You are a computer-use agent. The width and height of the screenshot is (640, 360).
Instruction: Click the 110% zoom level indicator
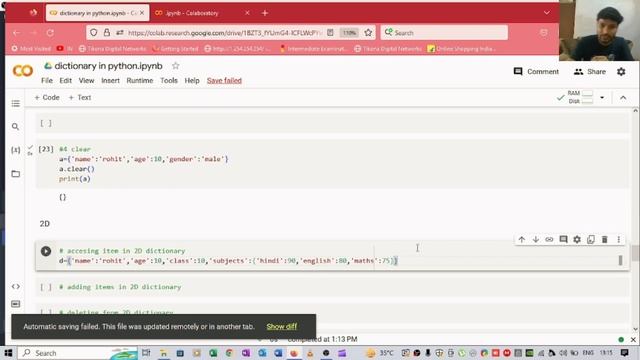coord(349,33)
